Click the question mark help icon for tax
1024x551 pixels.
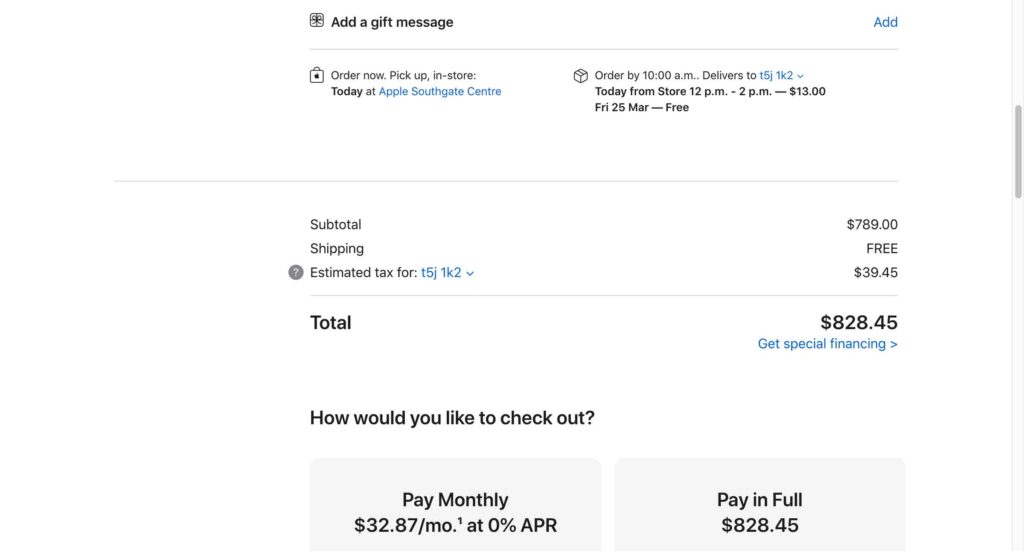296,272
